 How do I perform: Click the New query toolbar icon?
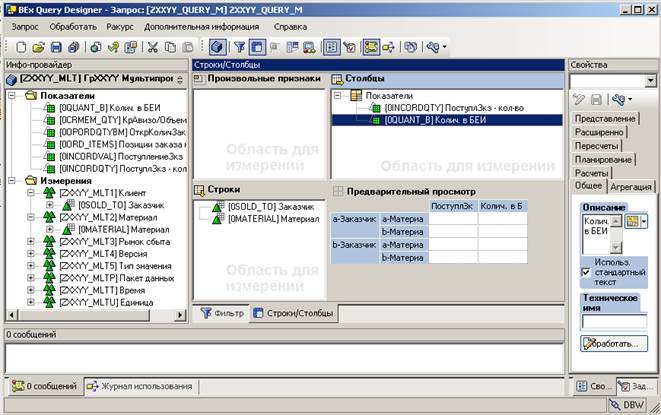click(x=21, y=47)
